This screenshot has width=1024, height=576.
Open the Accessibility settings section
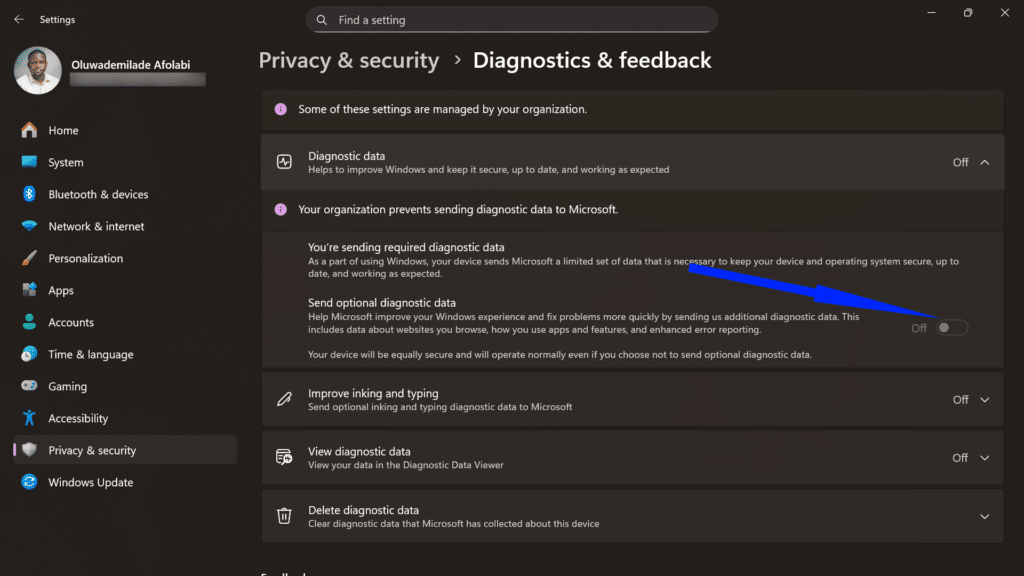point(79,418)
